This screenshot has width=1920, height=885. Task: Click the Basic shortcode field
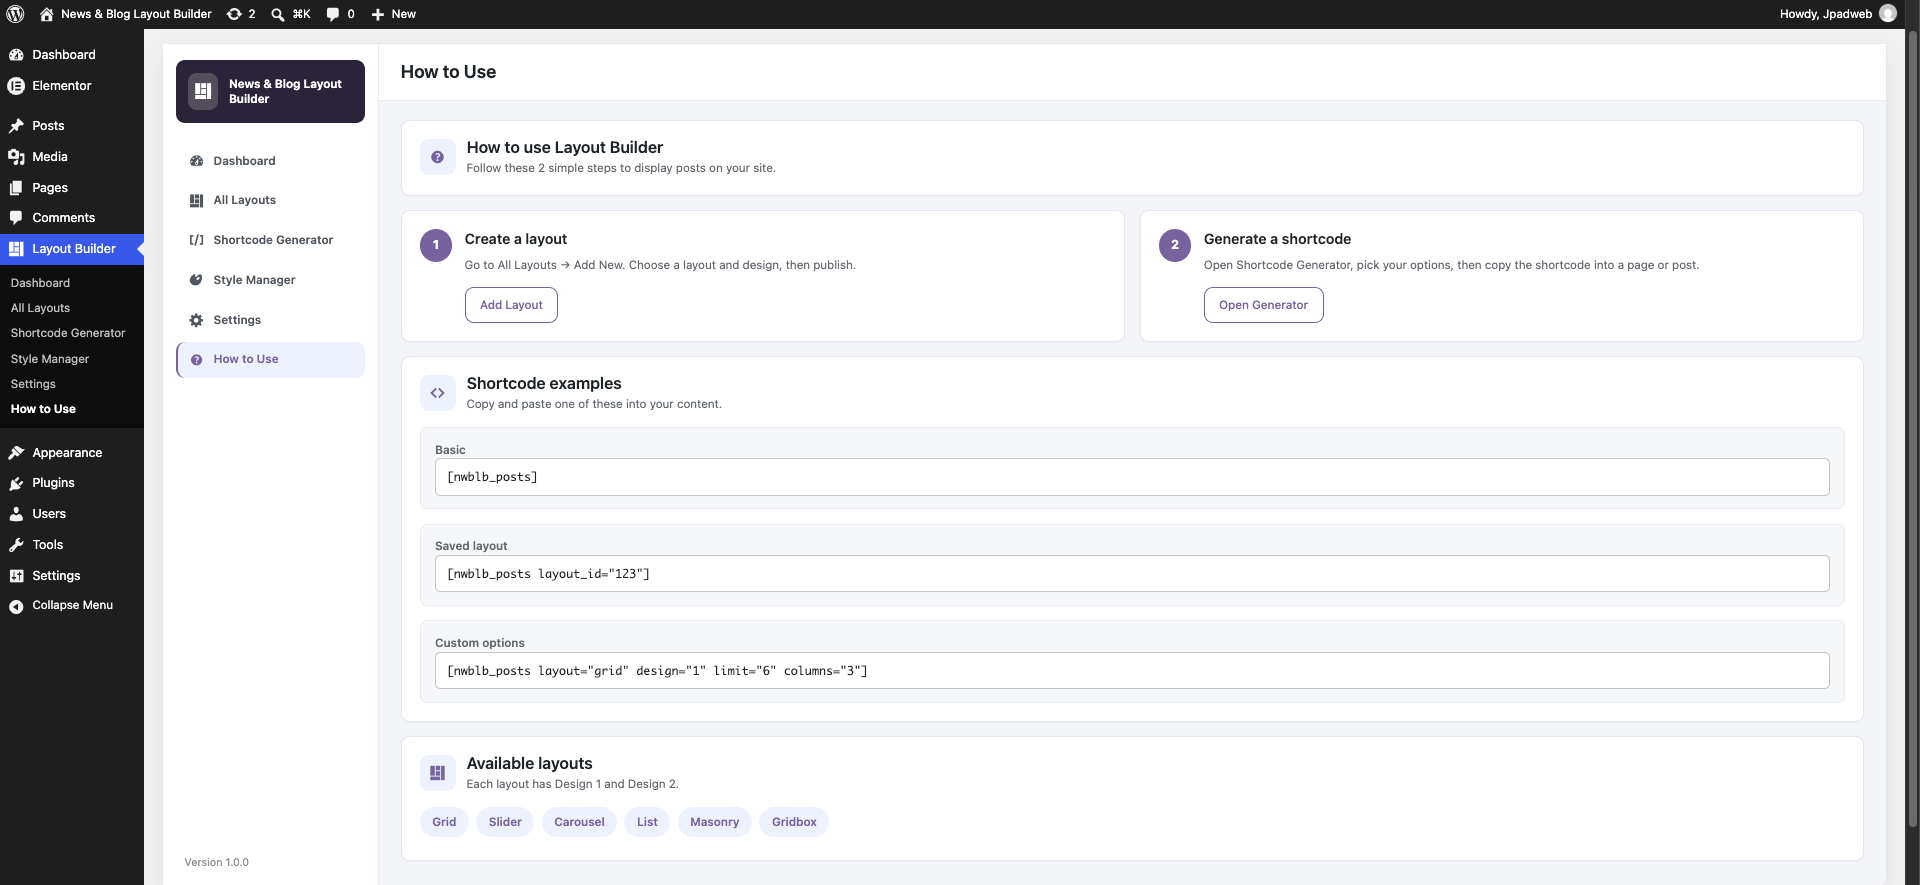tap(1132, 477)
